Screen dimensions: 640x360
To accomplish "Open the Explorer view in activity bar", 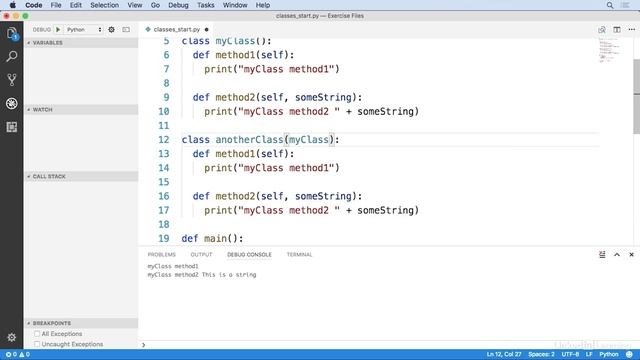I will click(11, 33).
